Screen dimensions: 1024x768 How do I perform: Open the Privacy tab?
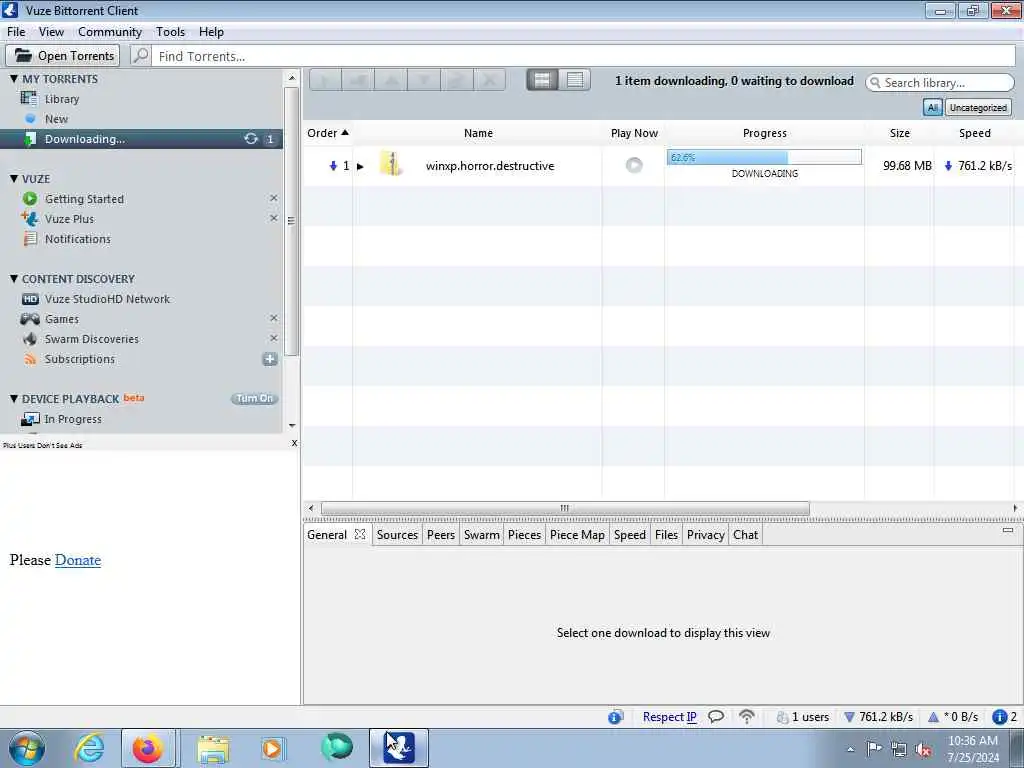tap(705, 534)
